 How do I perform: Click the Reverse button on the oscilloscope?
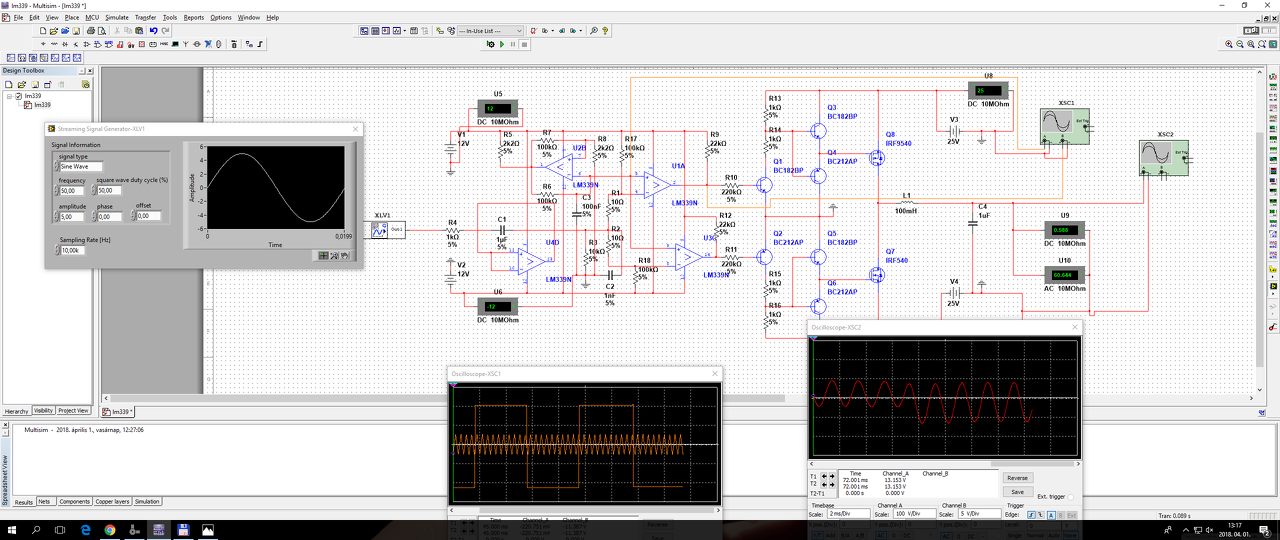[1017, 478]
